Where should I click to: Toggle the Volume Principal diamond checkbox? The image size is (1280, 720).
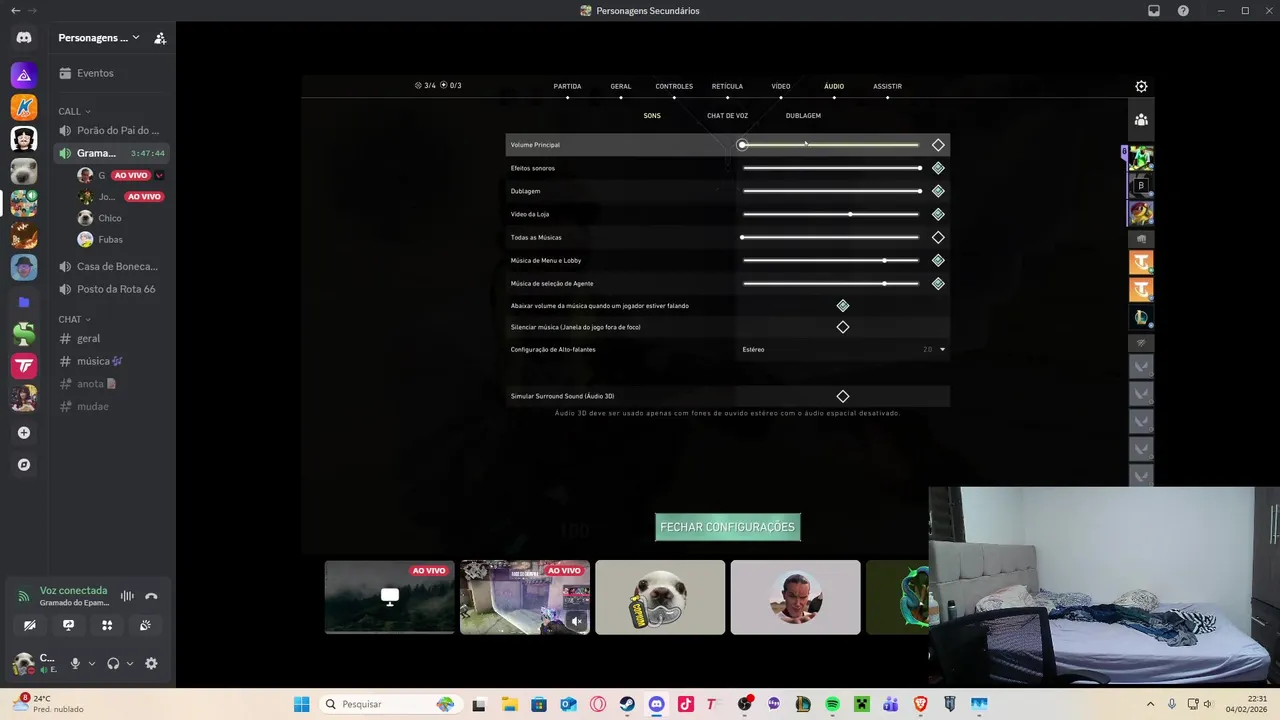tap(938, 145)
